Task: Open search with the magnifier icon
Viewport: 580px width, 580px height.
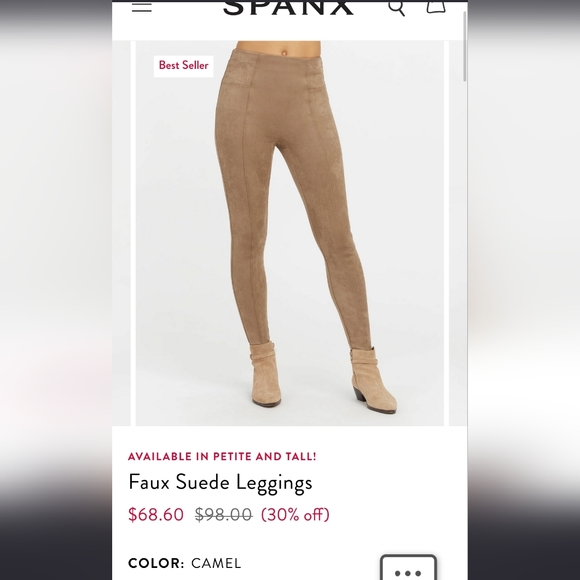Action: coord(397,8)
